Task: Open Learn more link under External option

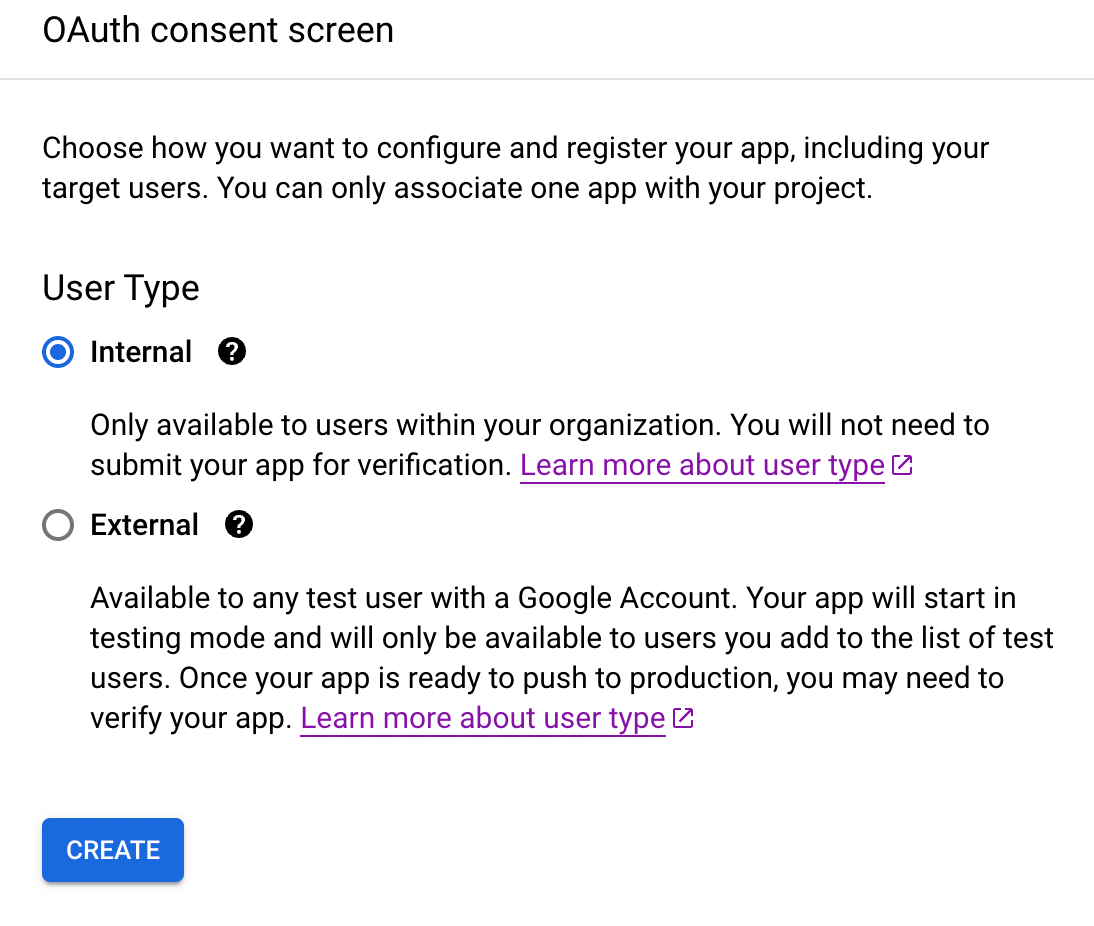Action: click(483, 719)
